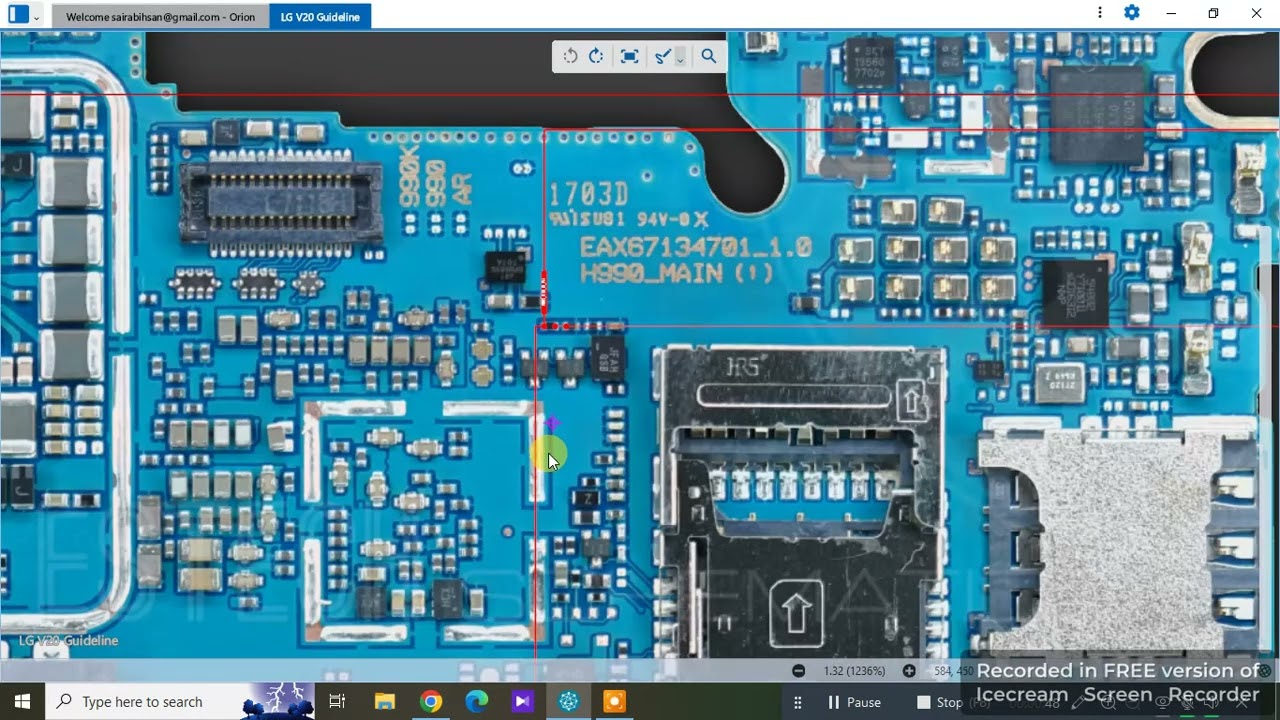Select the trace drawing tool
Viewport: 1280px width, 720px height.
(x=662, y=56)
